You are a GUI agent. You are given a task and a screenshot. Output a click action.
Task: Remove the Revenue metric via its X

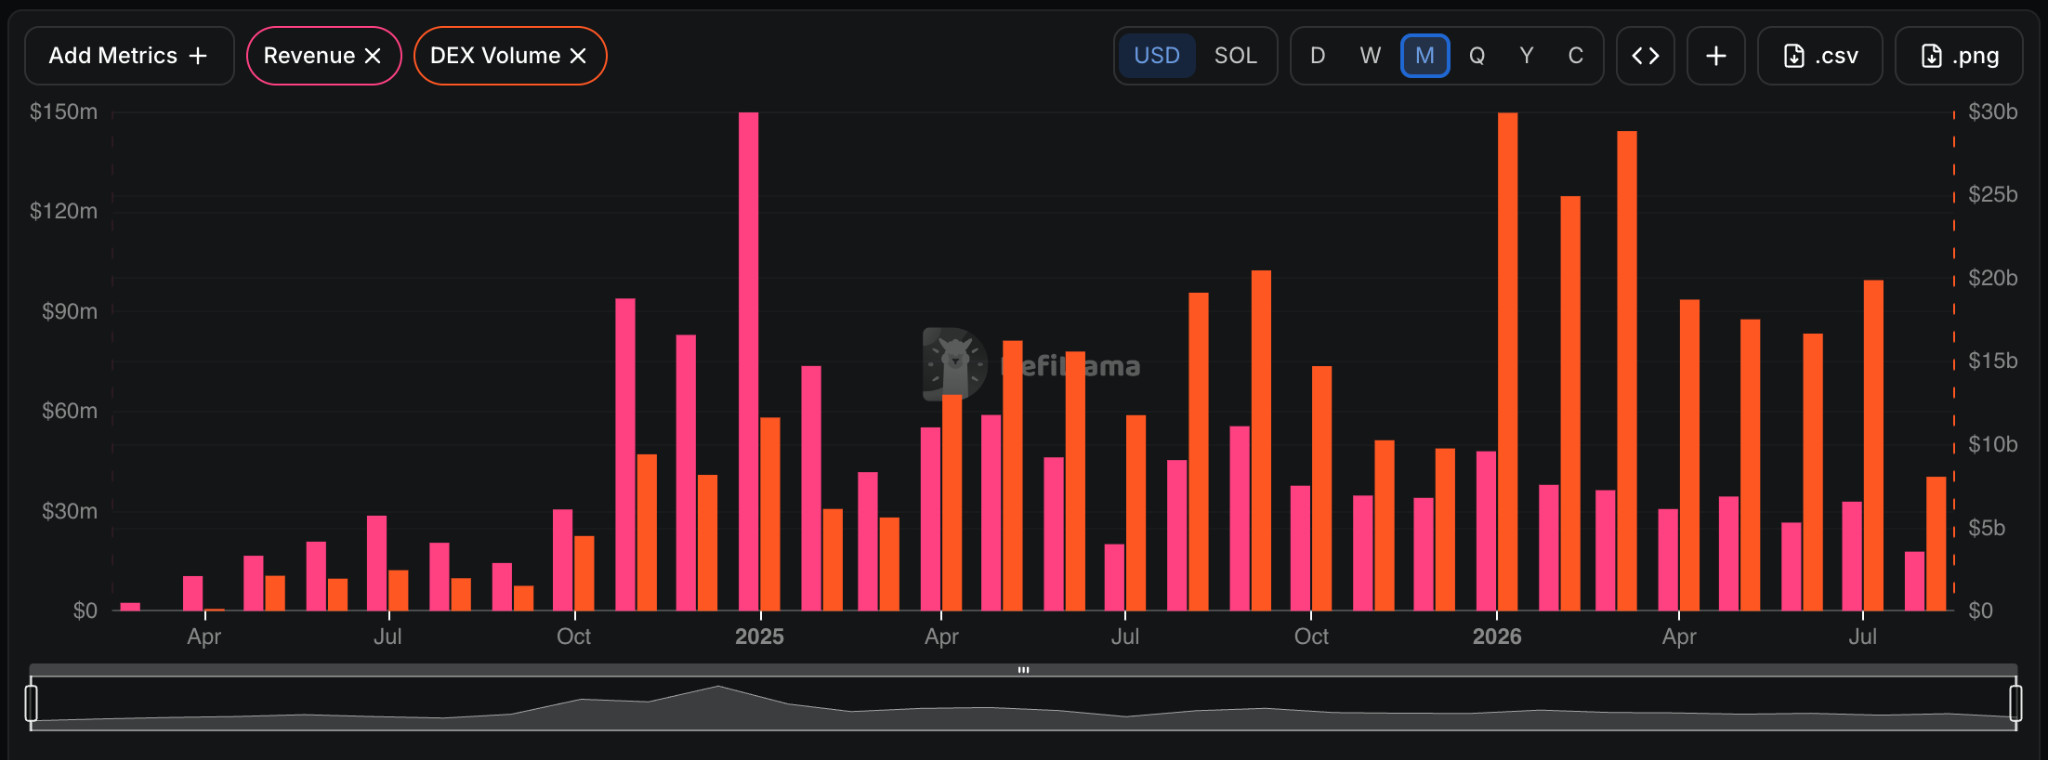point(373,56)
